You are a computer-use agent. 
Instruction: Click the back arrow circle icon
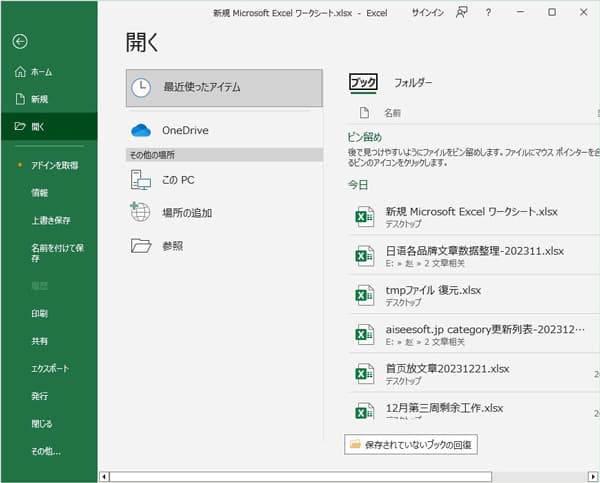point(20,41)
